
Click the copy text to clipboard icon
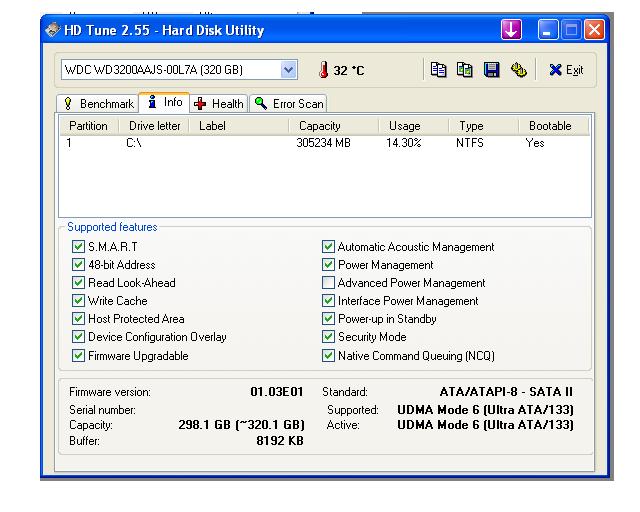[438, 70]
